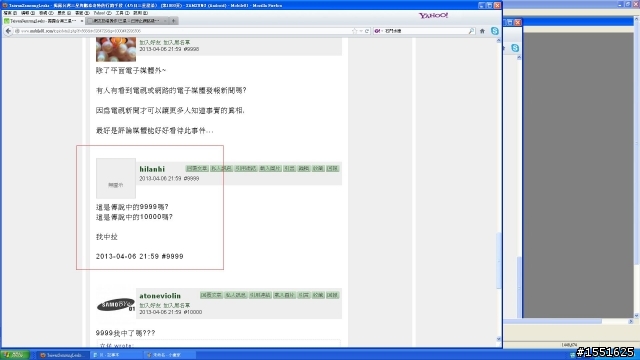
Task: Open the 說明 (Help) menu
Action: (x=140, y=13)
